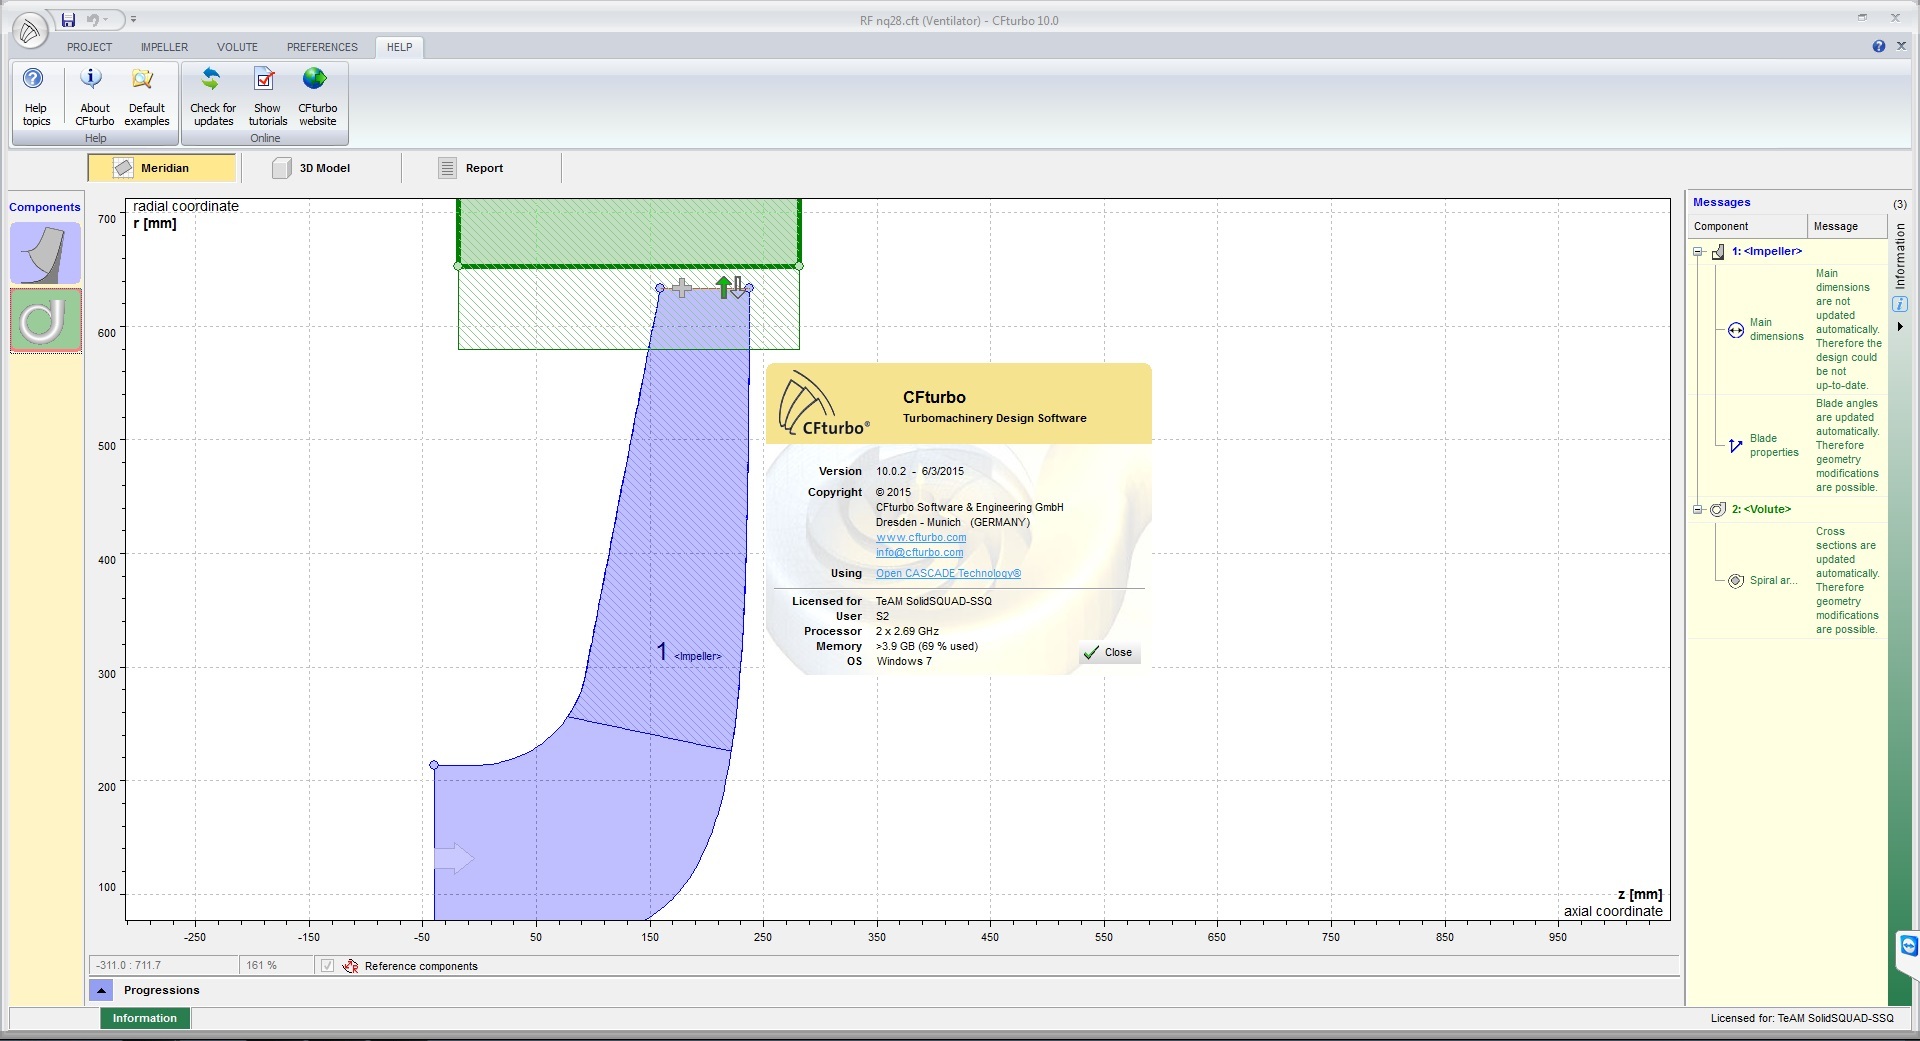This screenshot has height=1041, width=1920.
Task: Close the about dialog with Close button
Action: pos(1108,652)
